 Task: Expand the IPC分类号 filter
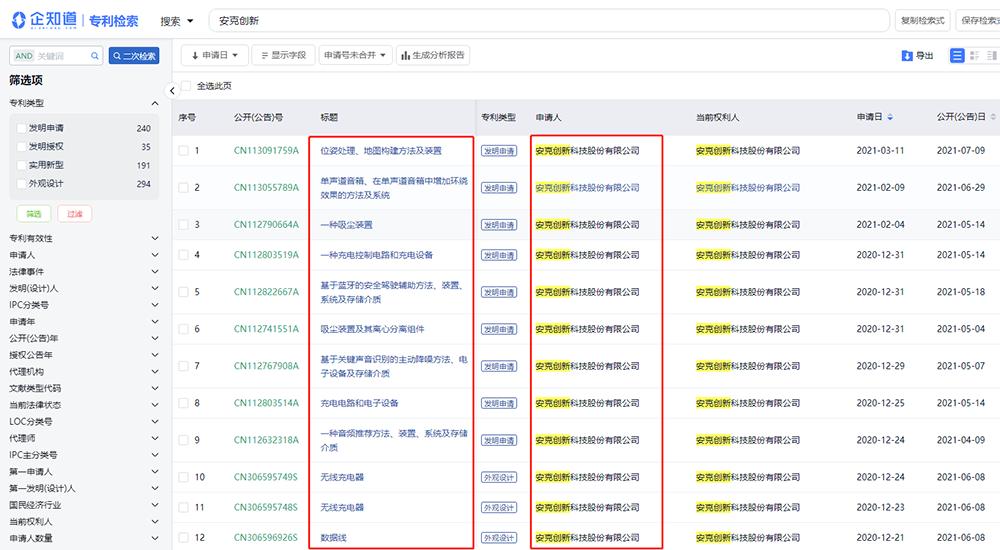(x=155, y=305)
